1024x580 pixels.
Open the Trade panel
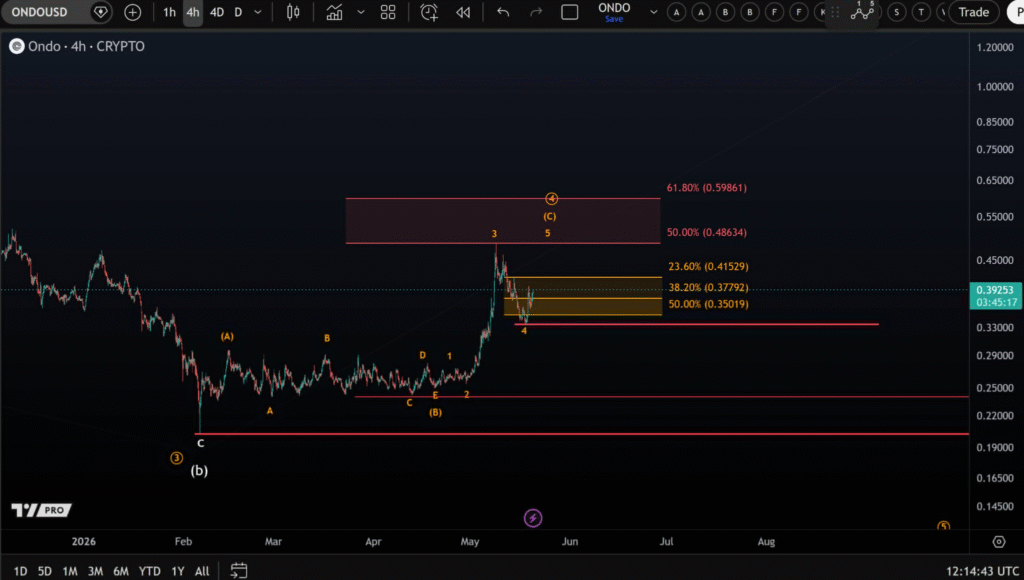[973, 12]
